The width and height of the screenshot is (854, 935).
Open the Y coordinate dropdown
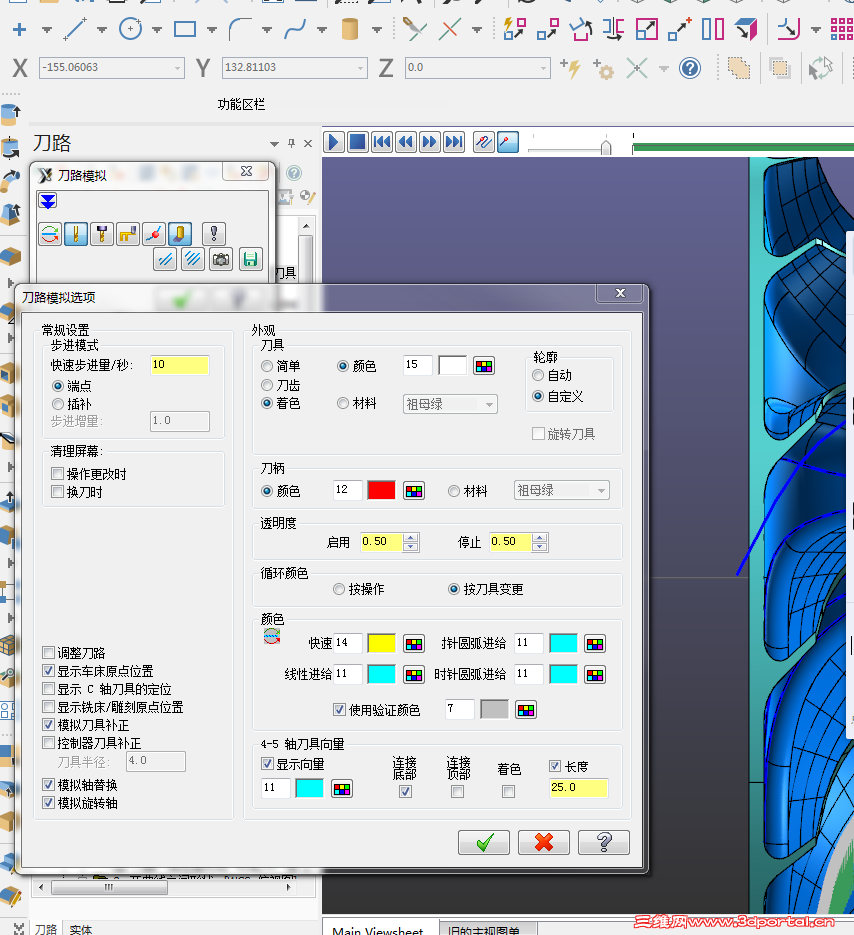click(x=360, y=69)
